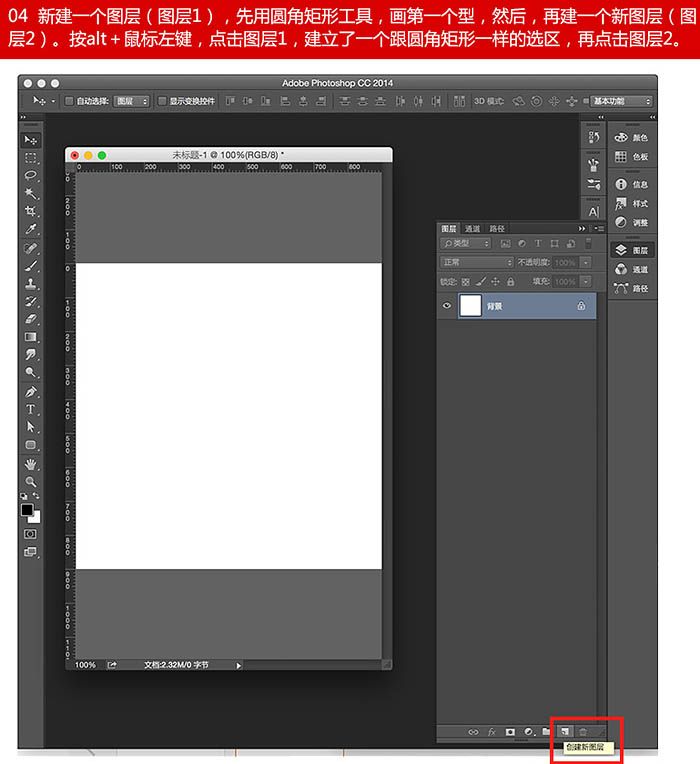Switch to the 通道 tab in layers panel
This screenshot has height=764, width=700.
tap(472, 229)
